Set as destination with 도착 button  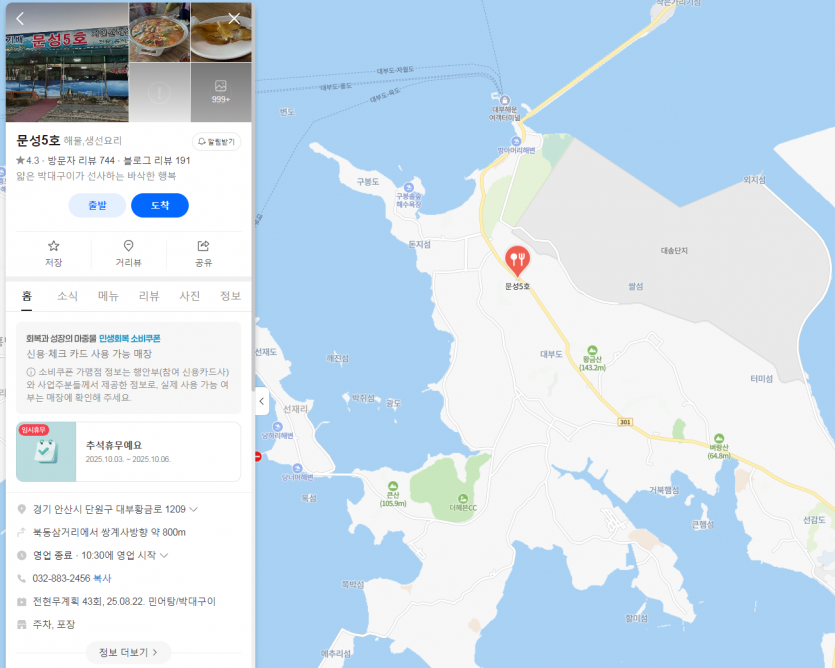160,205
